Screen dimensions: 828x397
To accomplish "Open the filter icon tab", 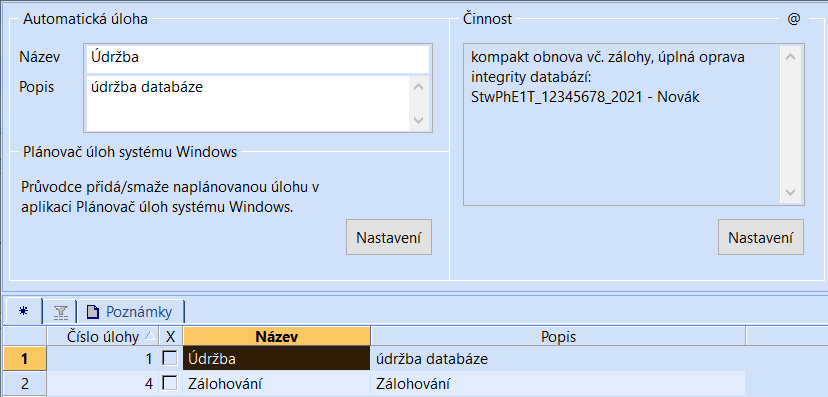I will [x=61, y=313].
